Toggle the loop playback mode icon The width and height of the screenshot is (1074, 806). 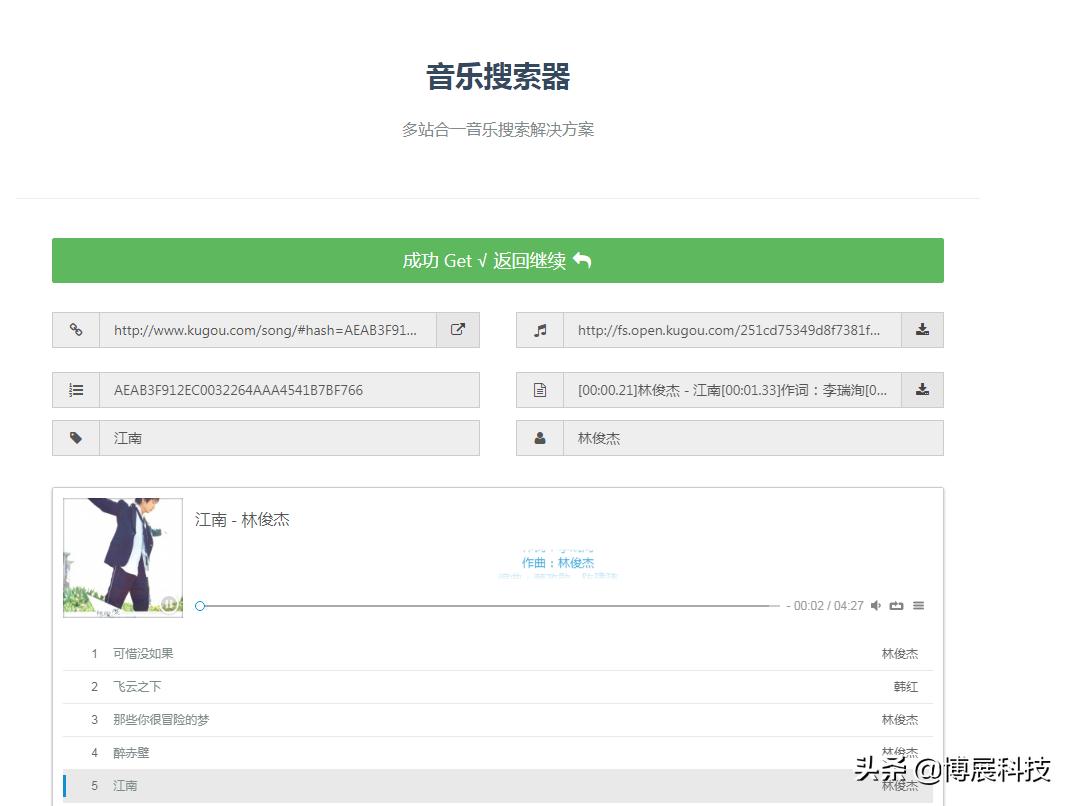coord(896,605)
